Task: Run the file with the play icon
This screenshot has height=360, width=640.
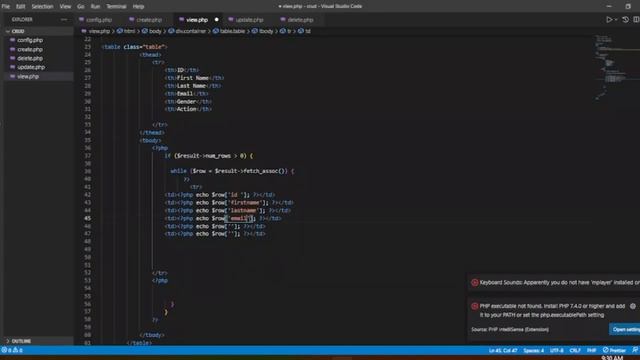Action: click(609, 20)
